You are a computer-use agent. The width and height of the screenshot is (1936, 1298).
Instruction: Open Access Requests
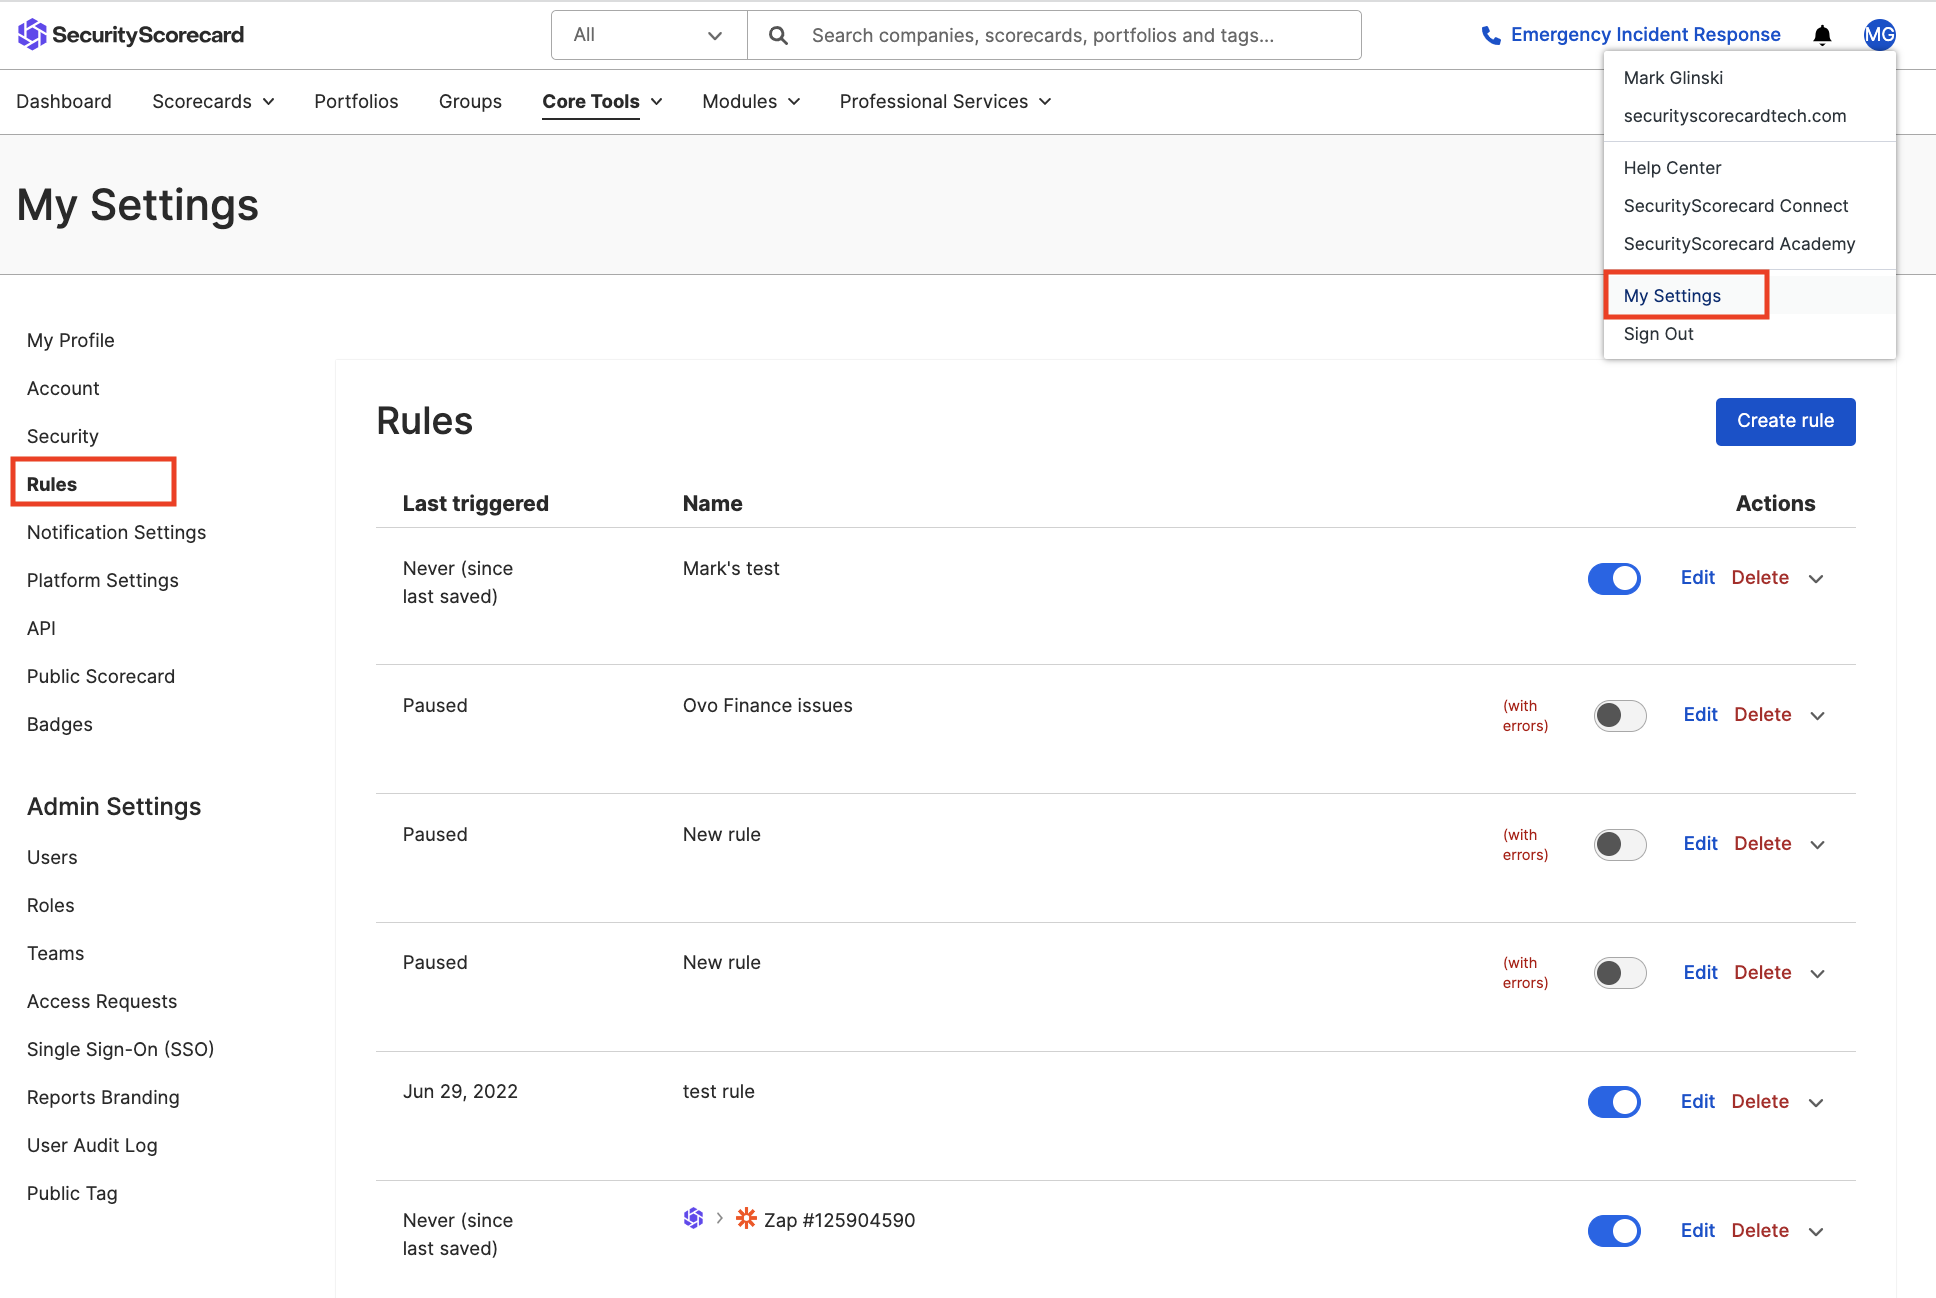(x=102, y=1001)
